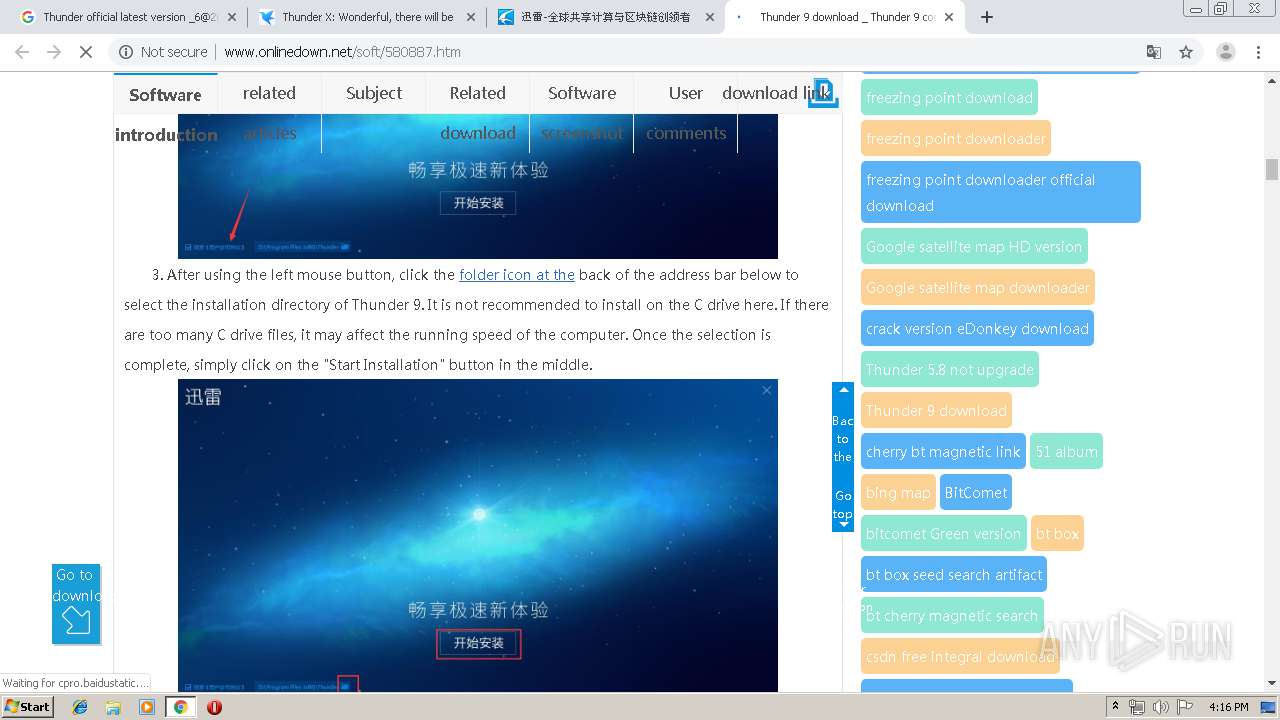Open the Chrome profile avatar
Screen dimensions: 1280x720
click(x=1225, y=52)
